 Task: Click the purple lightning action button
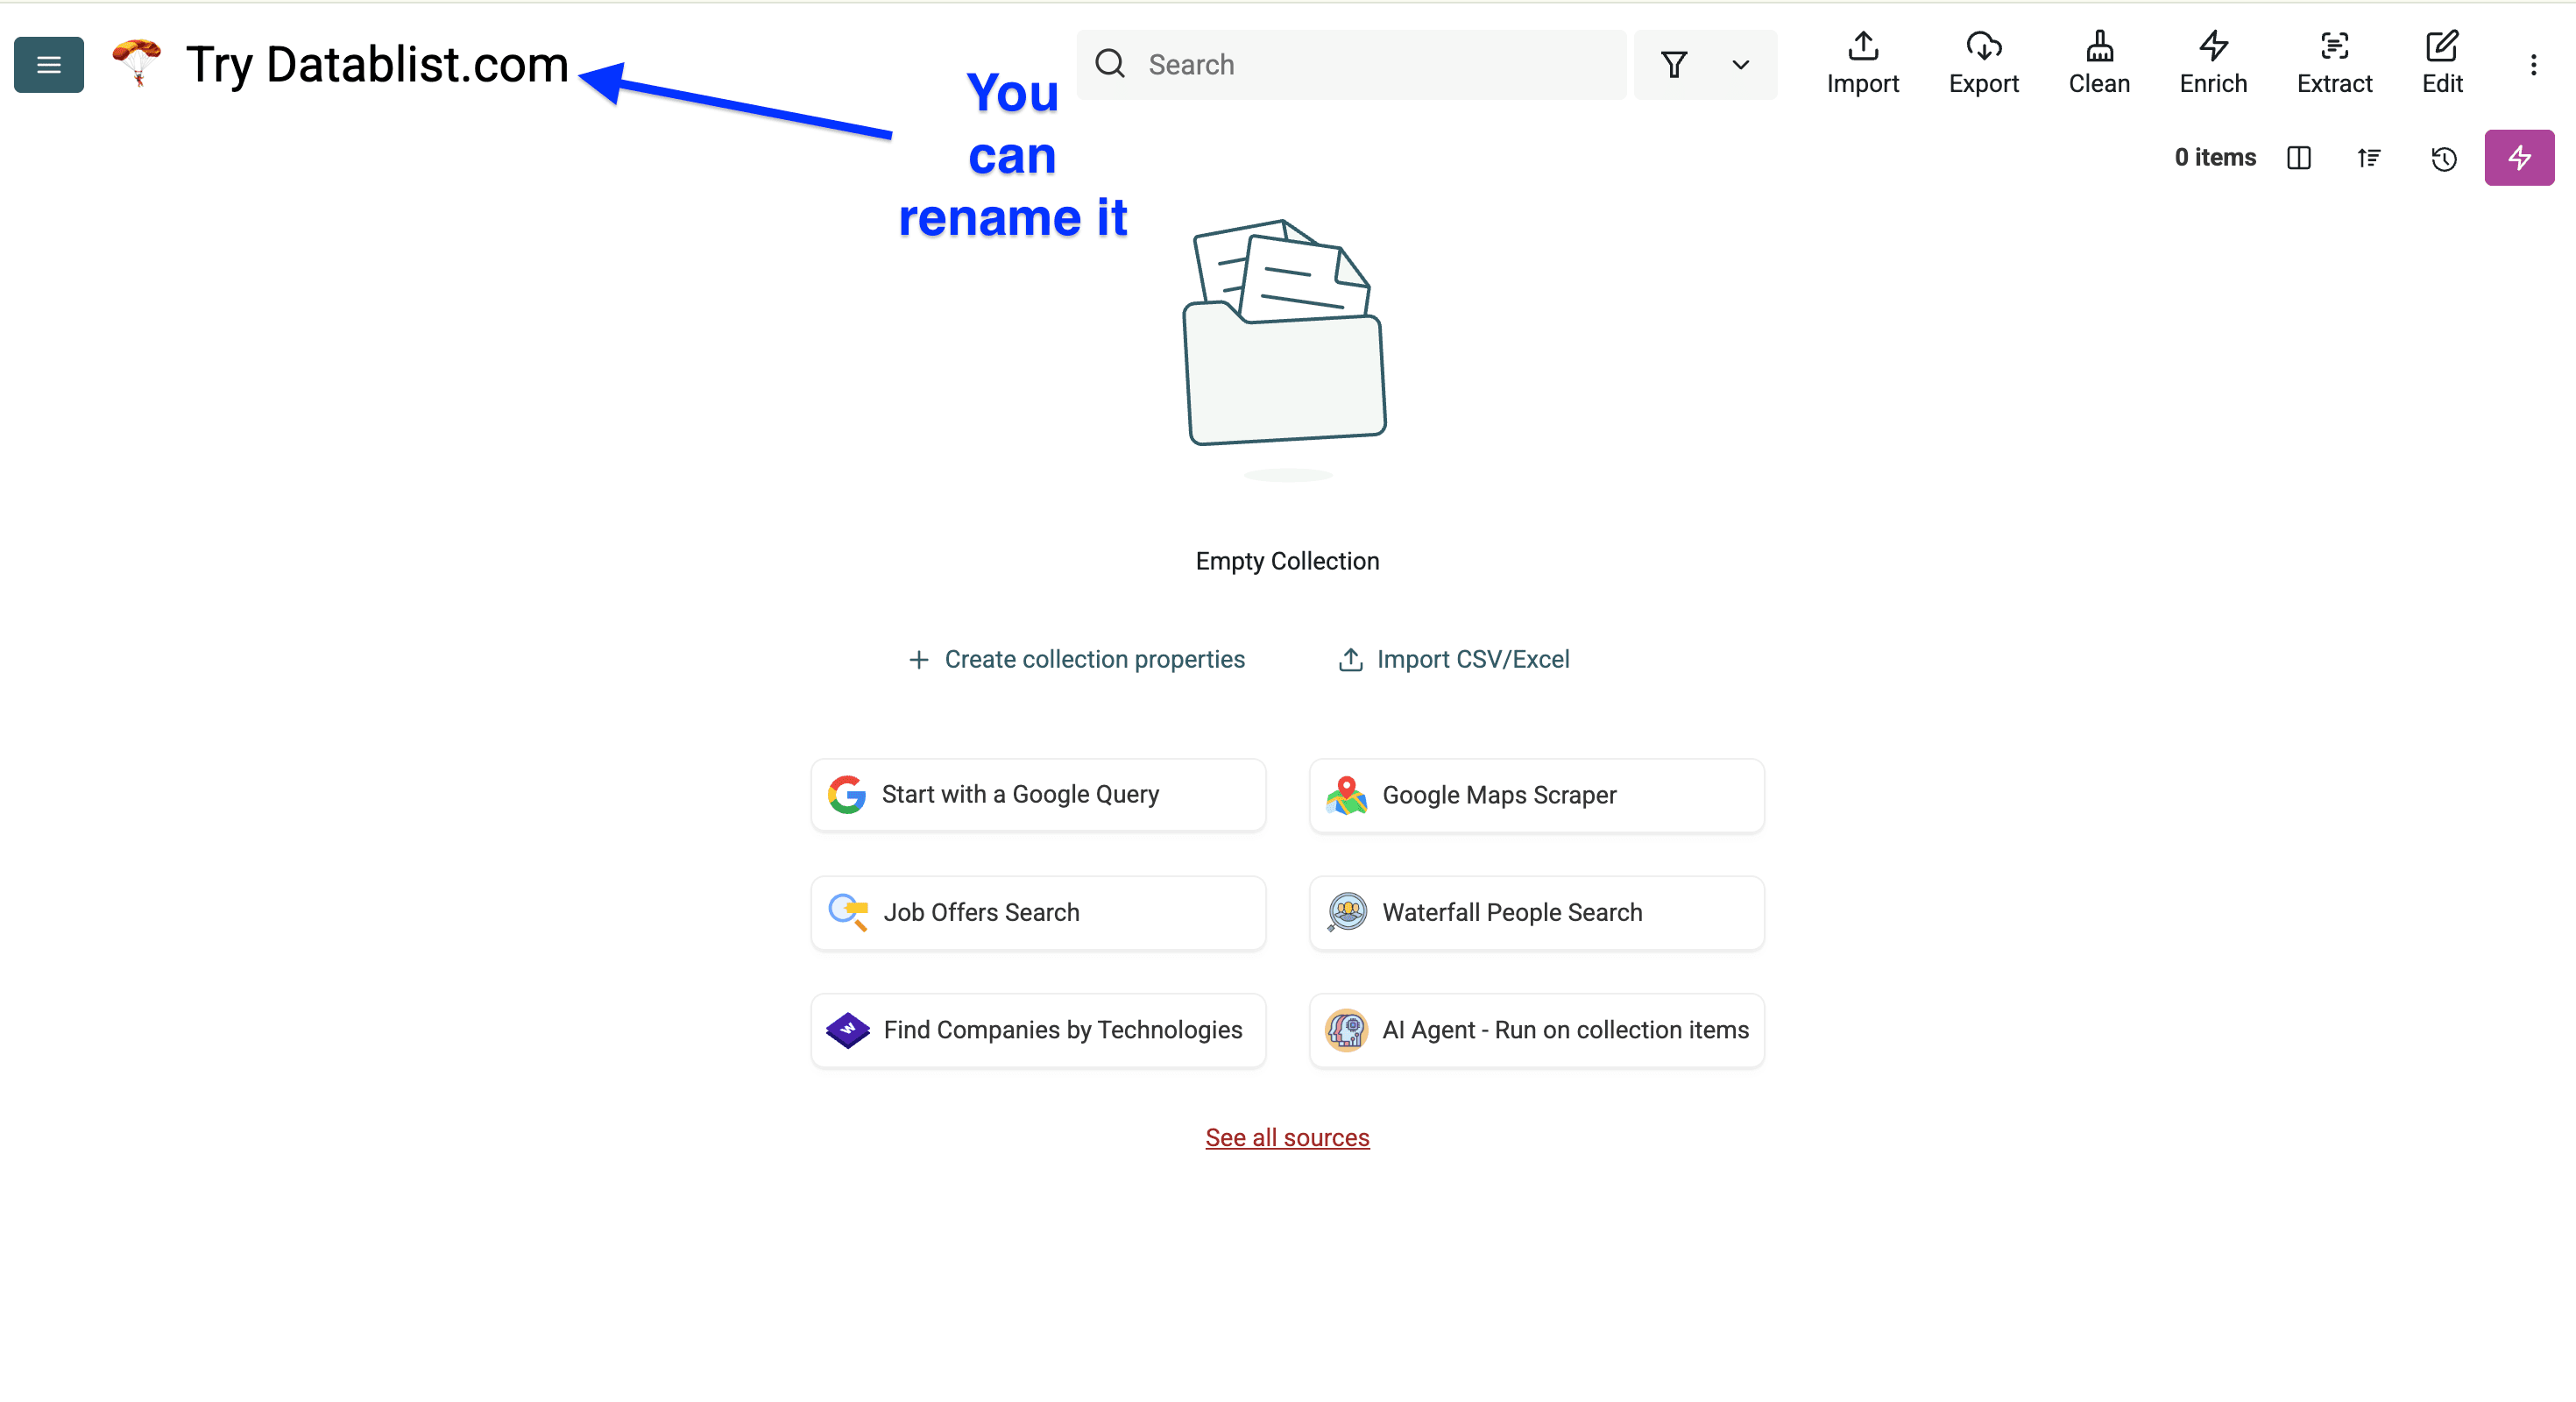(2518, 158)
